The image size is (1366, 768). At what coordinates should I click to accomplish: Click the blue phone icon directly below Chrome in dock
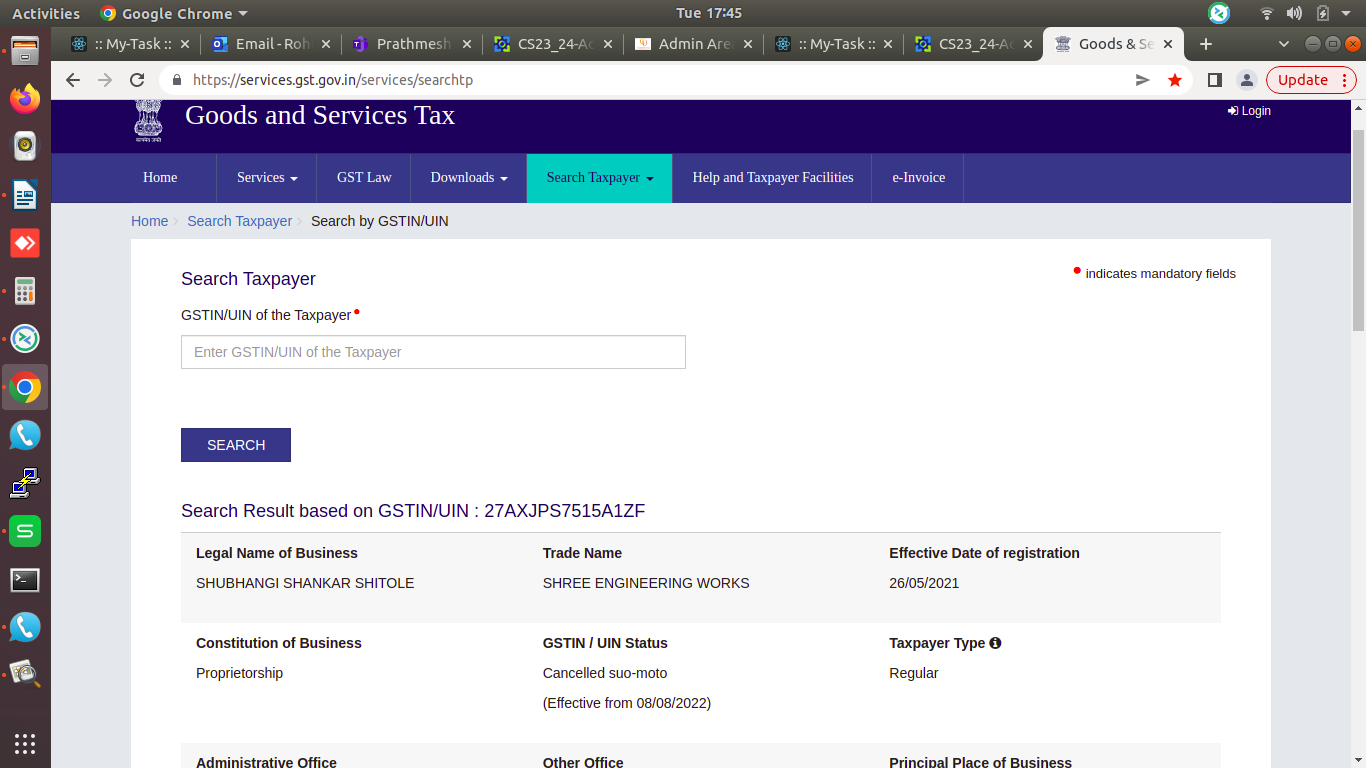(x=25, y=435)
